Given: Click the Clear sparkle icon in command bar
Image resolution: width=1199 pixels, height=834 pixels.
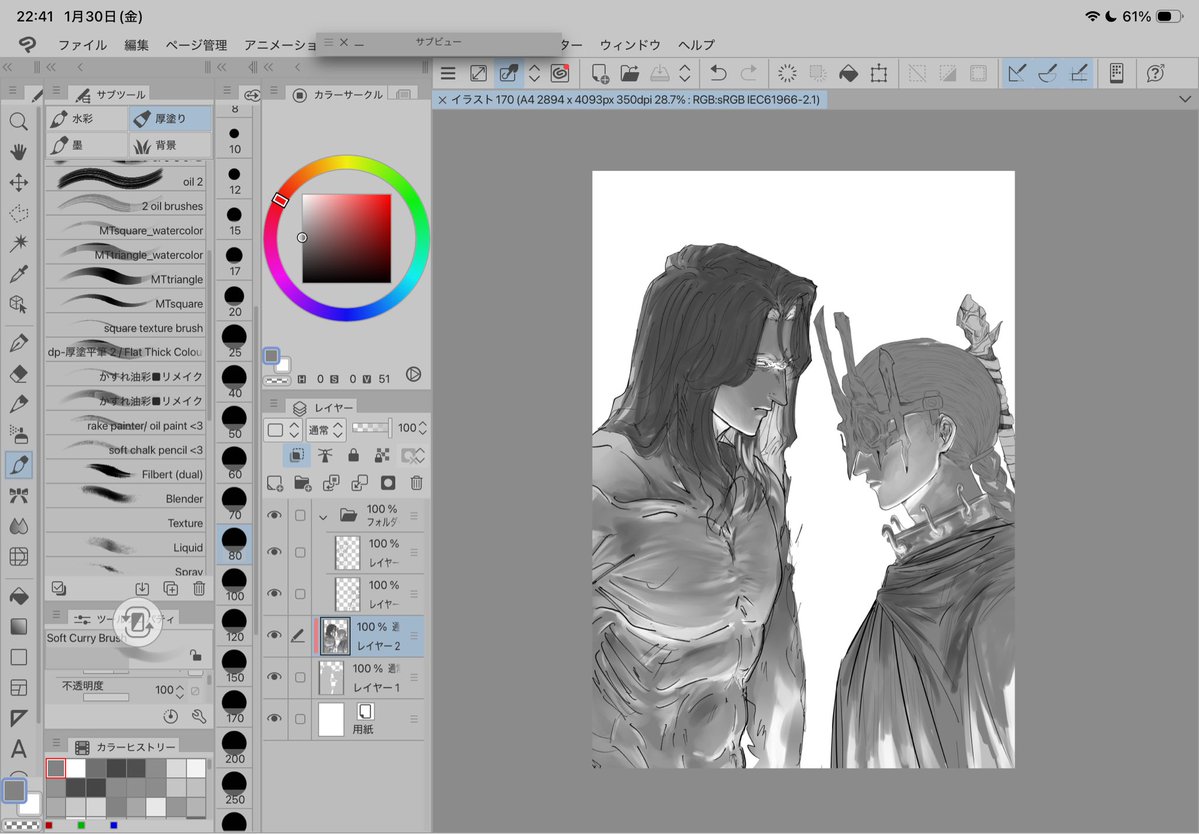Looking at the screenshot, I should pos(787,73).
